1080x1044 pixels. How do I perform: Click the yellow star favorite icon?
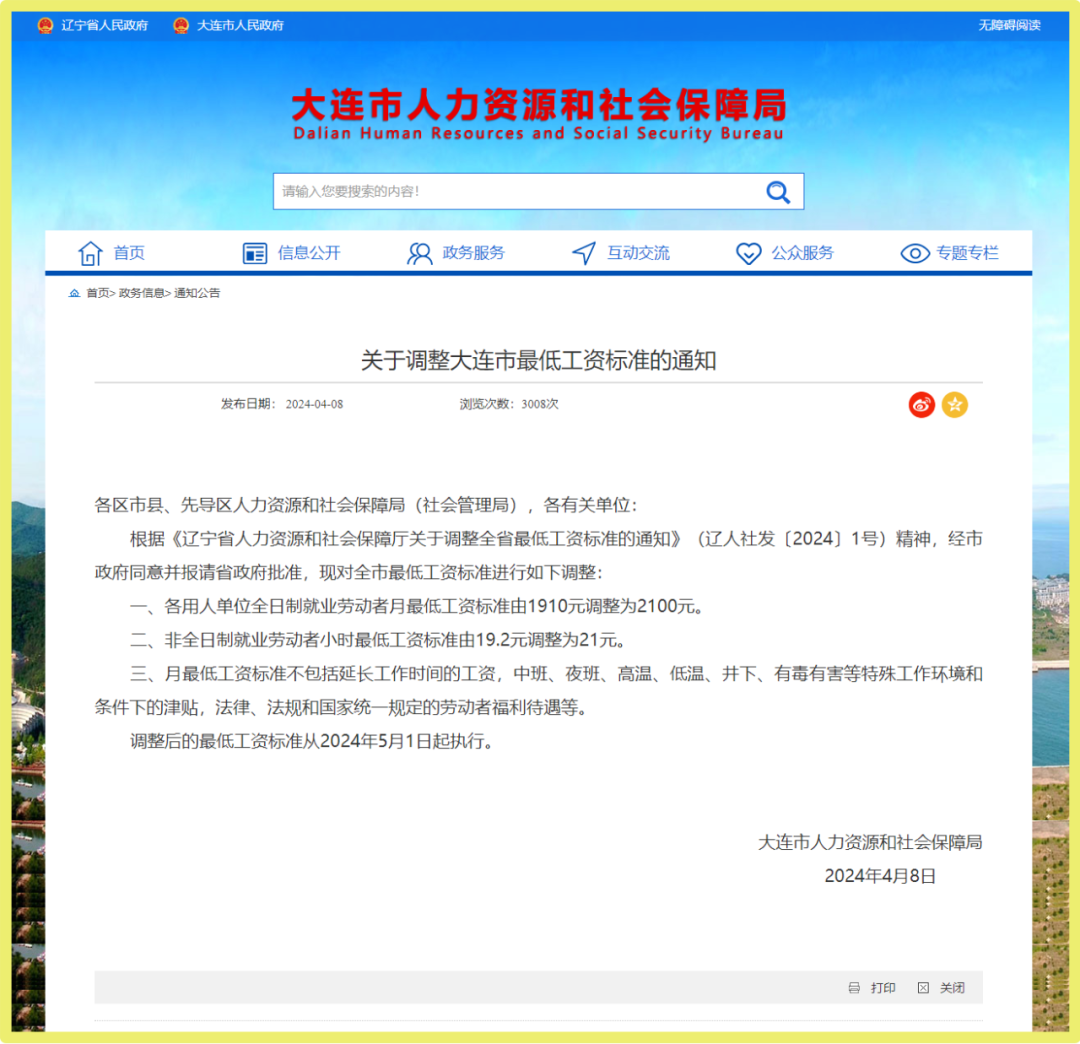click(x=955, y=405)
